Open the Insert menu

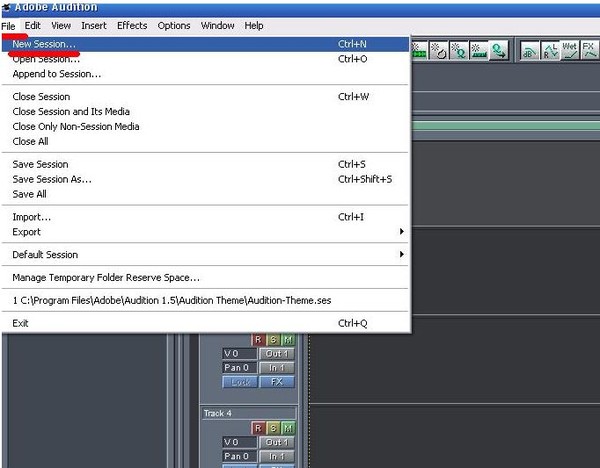94,26
